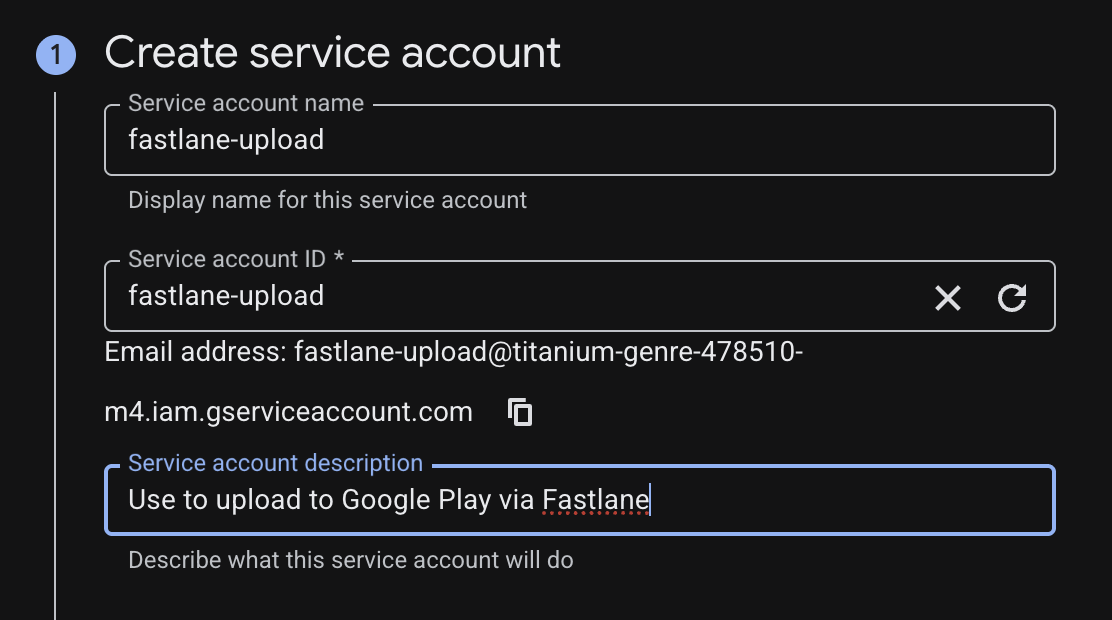Click the Service account description label
The width and height of the screenshot is (1112, 620).
[276, 464]
